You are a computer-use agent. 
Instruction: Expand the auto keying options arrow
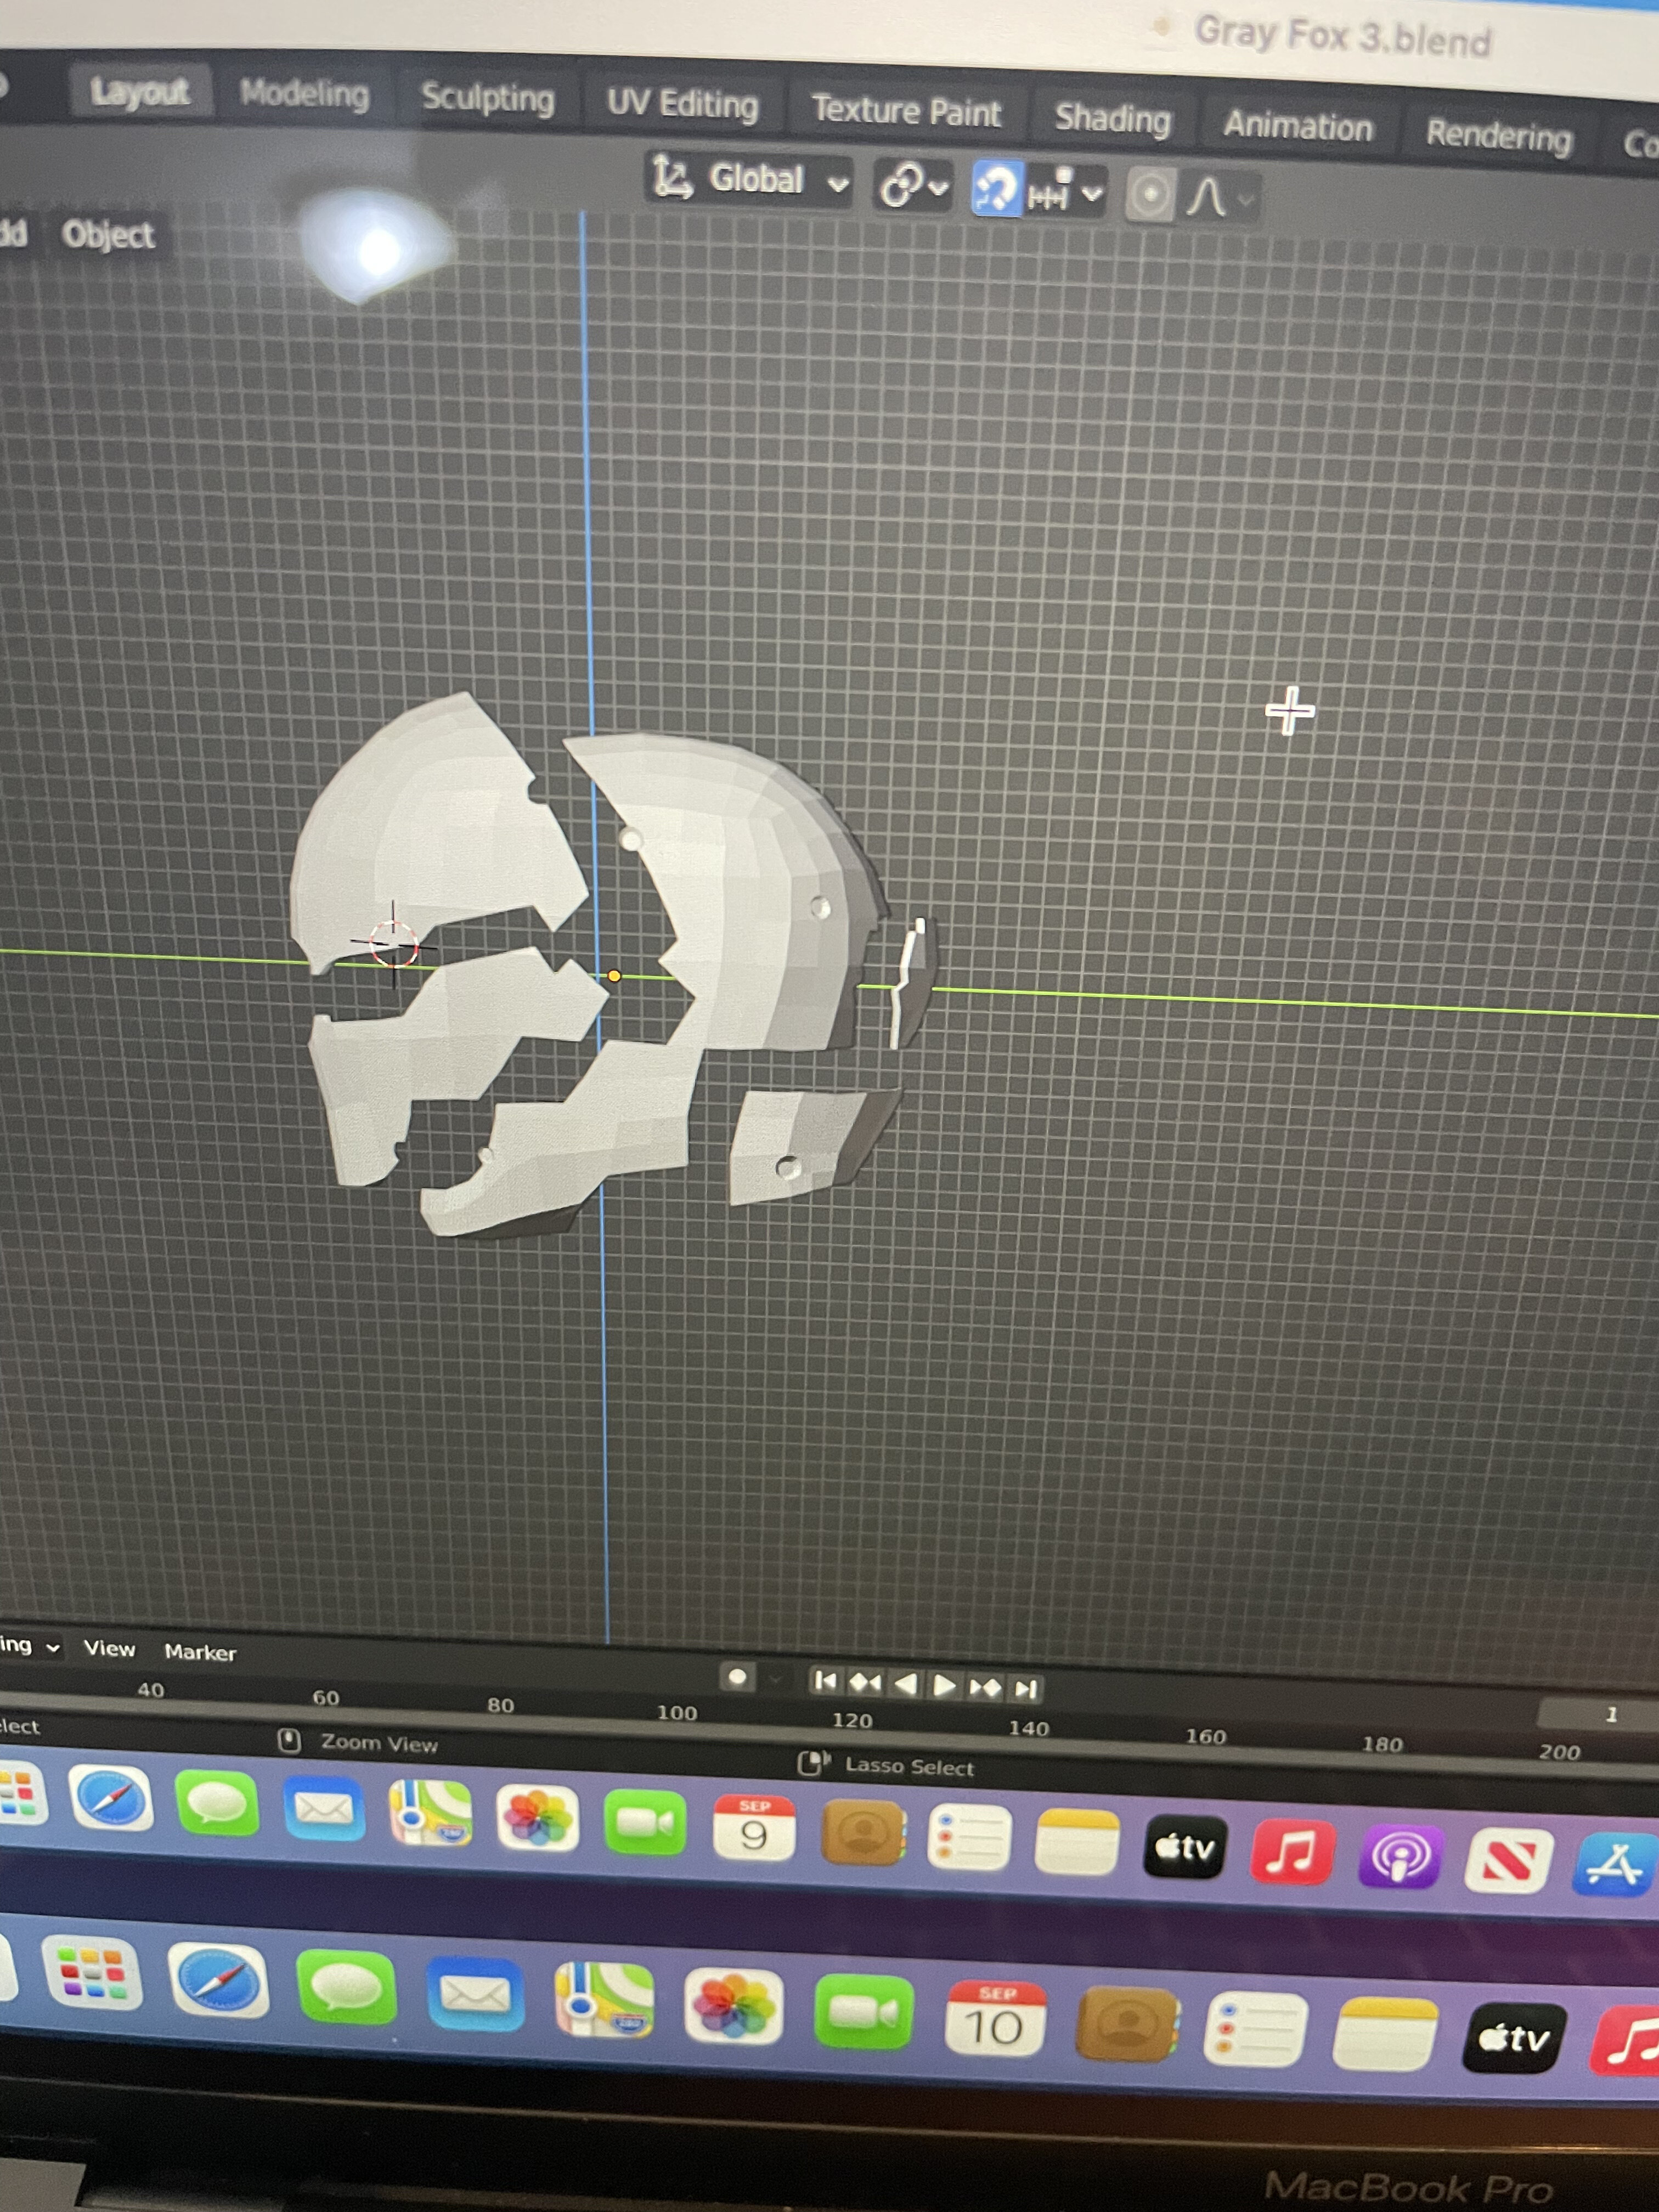(x=775, y=1680)
